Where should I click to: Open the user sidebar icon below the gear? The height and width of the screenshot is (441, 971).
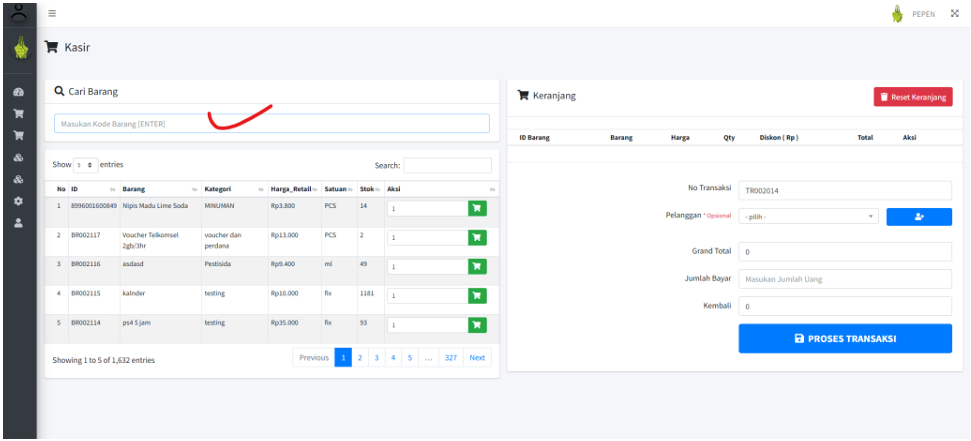point(19,223)
